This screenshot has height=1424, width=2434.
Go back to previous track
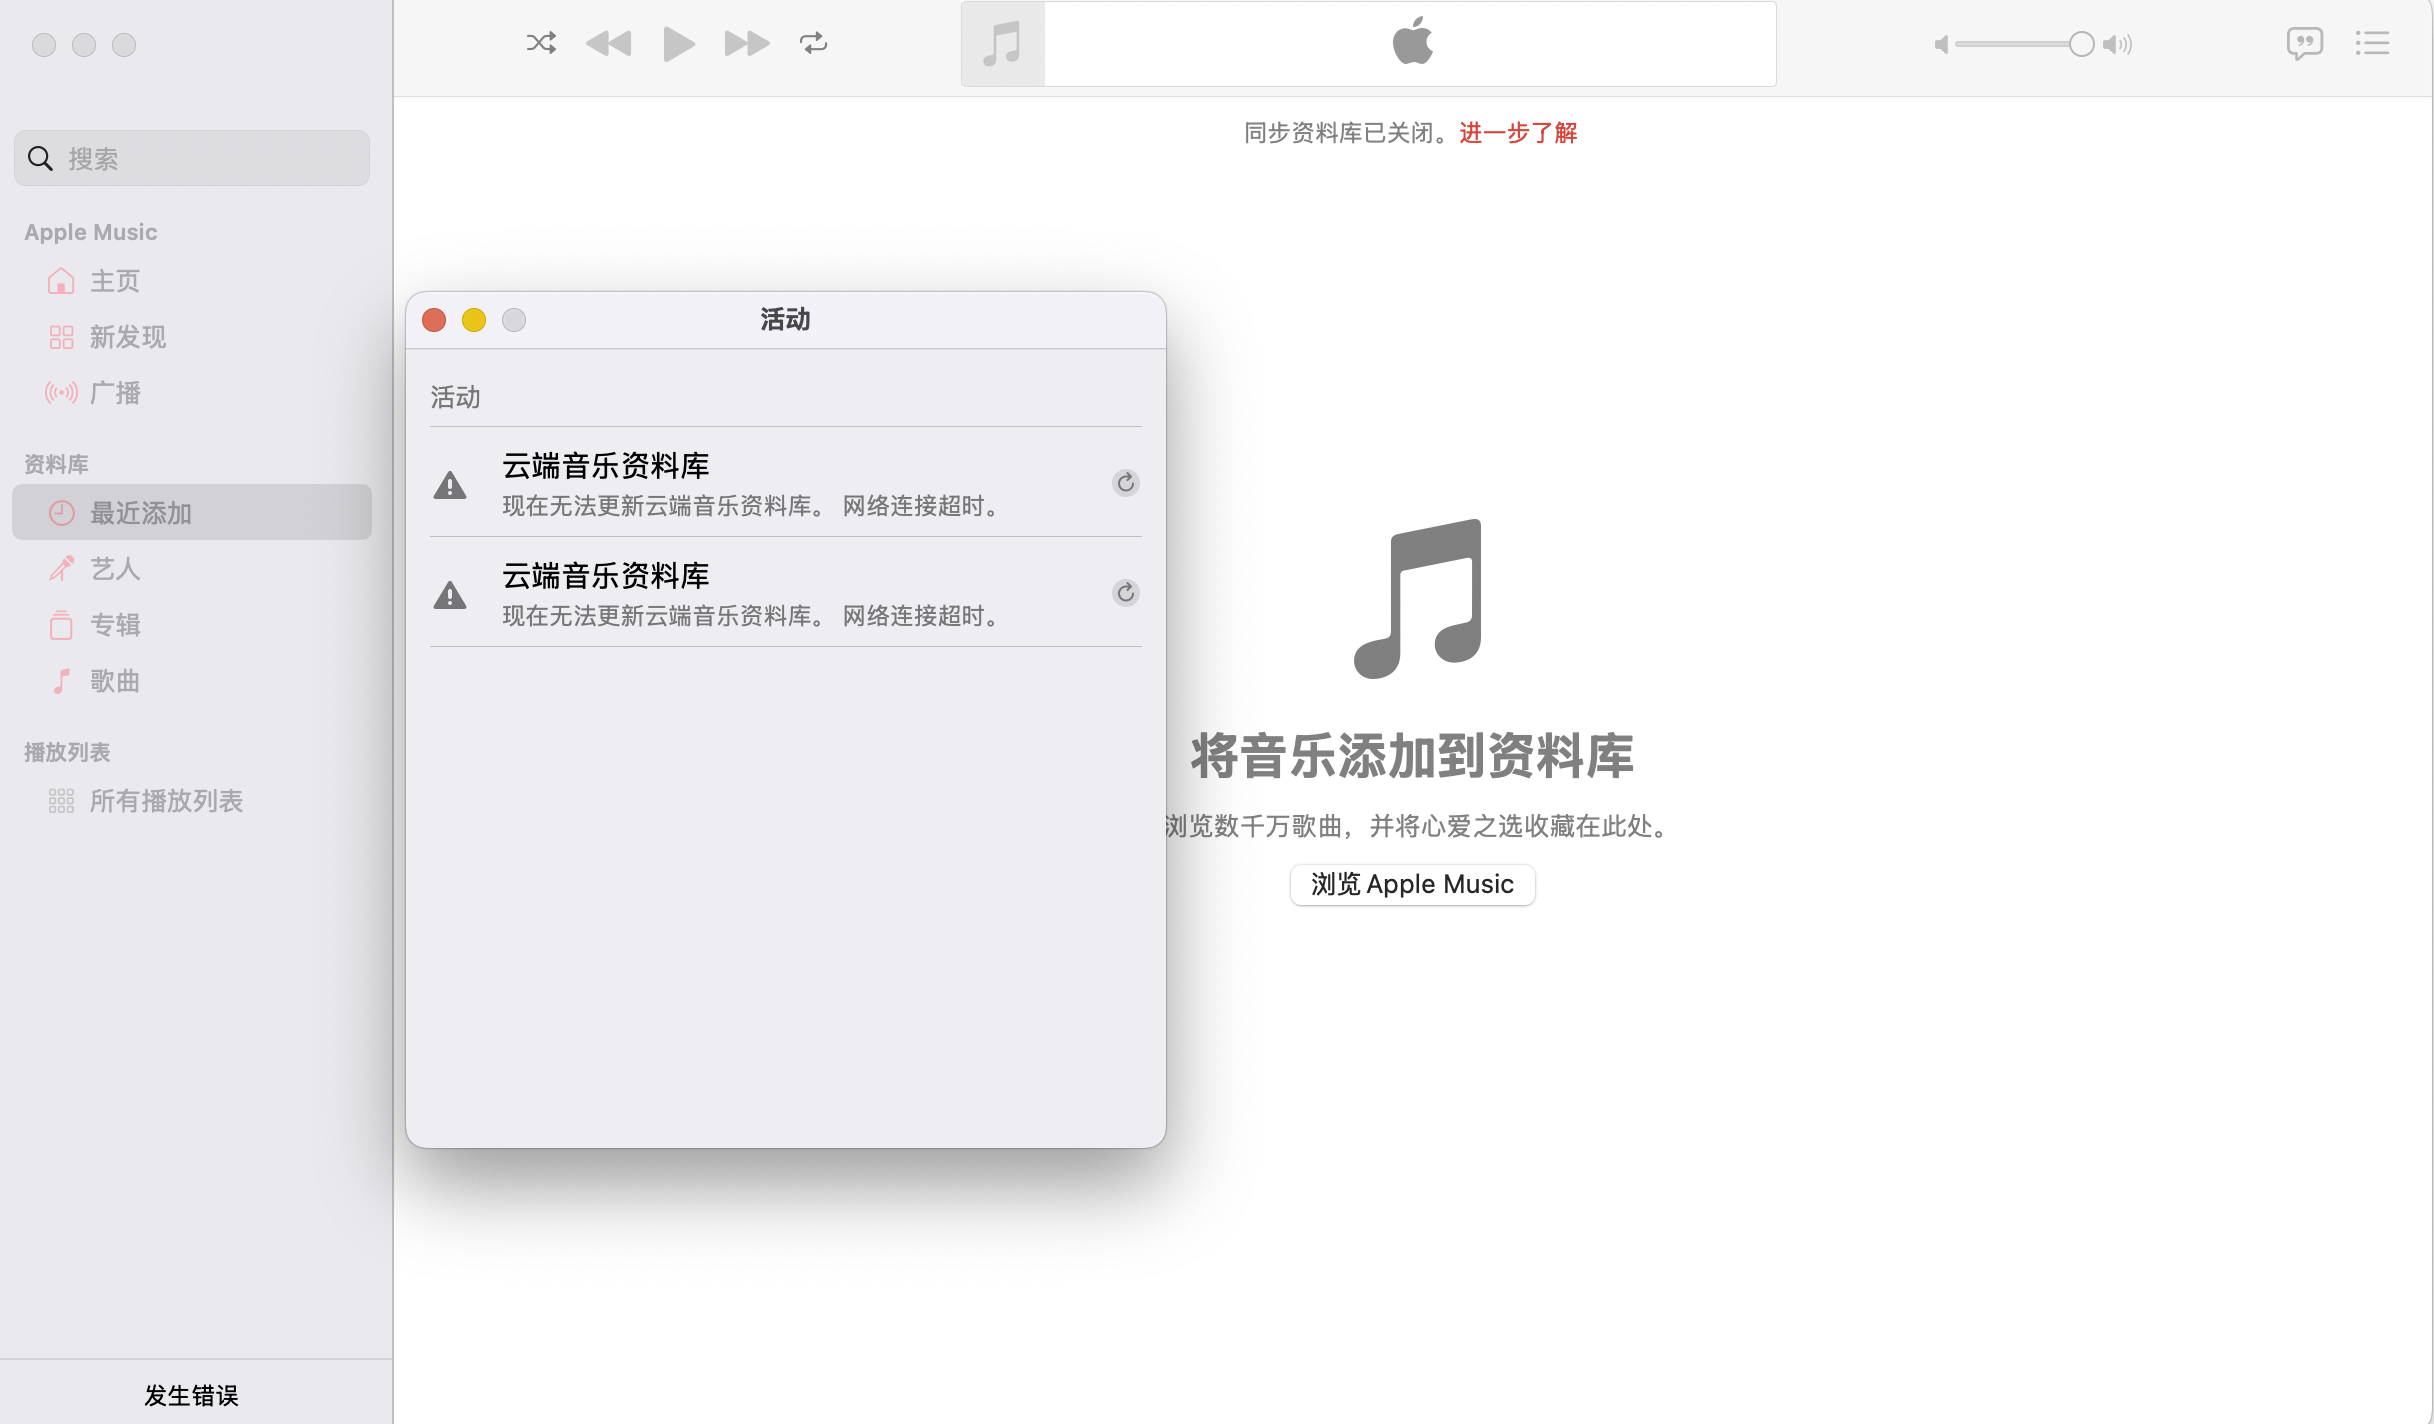tap(609, 43)
